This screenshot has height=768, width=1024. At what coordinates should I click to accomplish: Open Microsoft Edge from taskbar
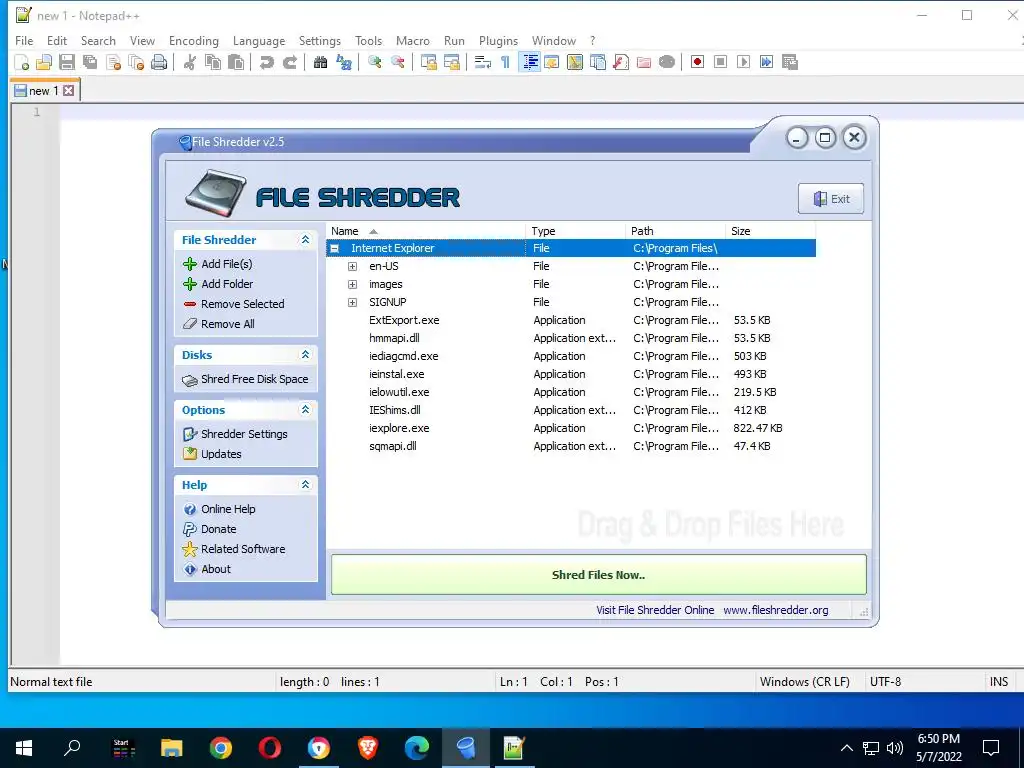pos(417,748)
